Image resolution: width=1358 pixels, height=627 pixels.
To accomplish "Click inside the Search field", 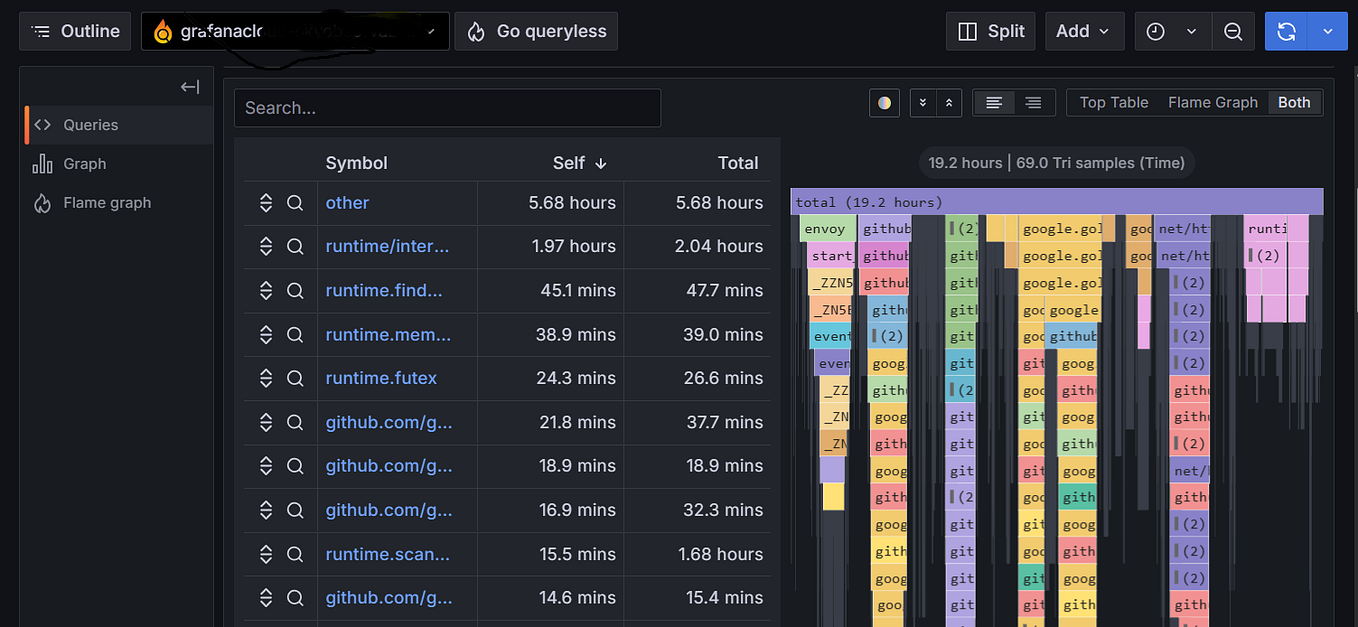I will click(x=447, y=108).
